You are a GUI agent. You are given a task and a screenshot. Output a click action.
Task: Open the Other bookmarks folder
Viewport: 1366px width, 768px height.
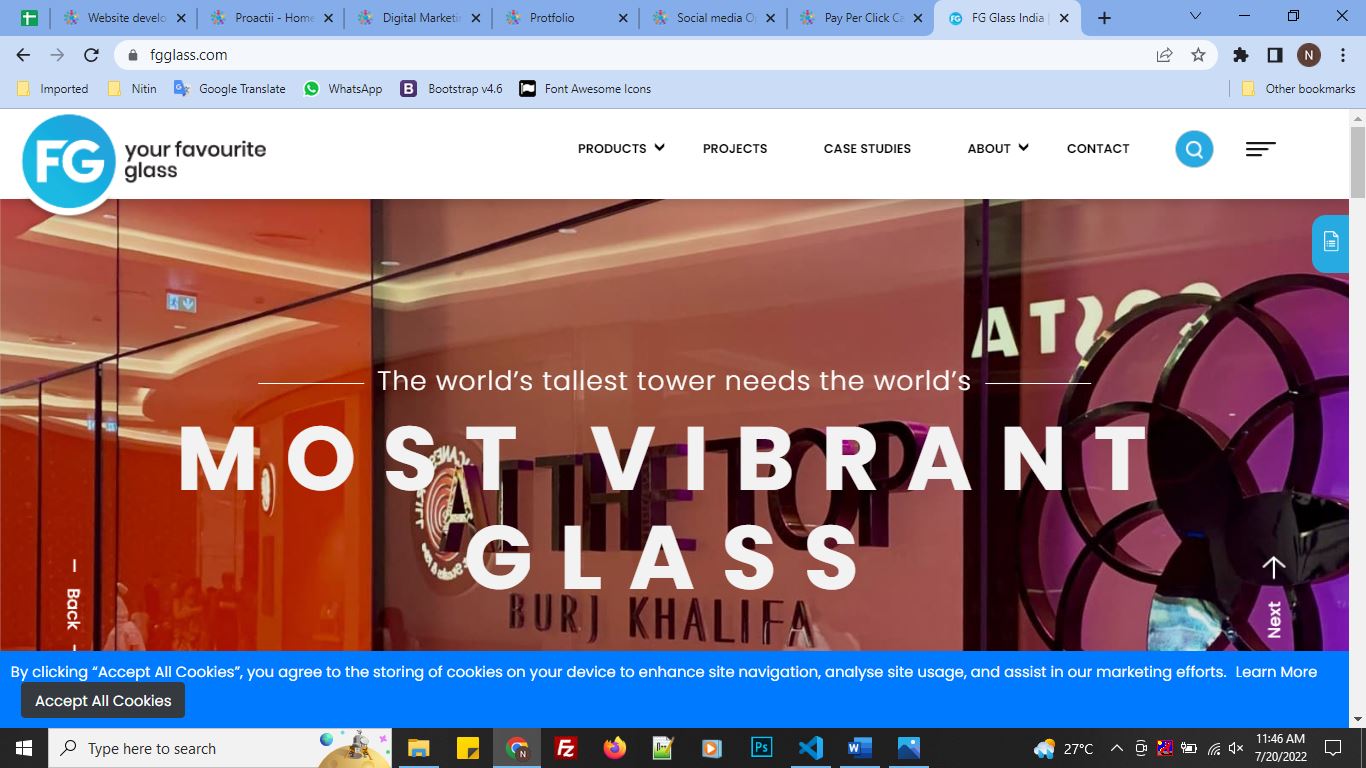click(1298, 89)
